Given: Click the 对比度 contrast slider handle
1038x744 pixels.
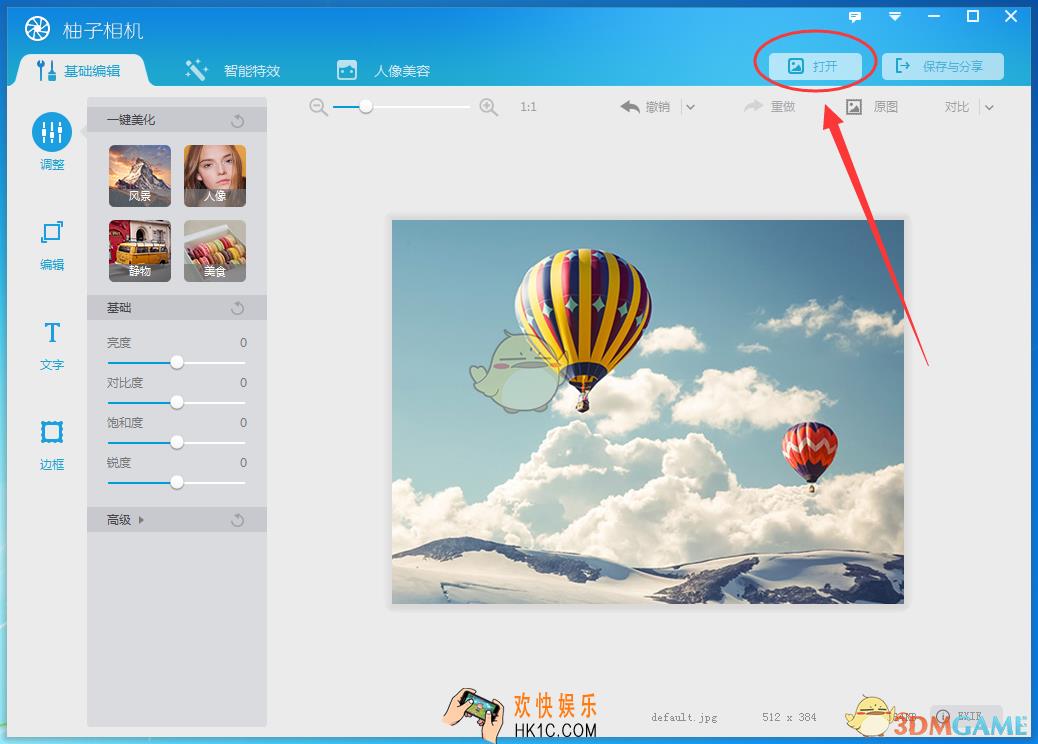Looking at the screenshot, I should [x=177, y=402].
